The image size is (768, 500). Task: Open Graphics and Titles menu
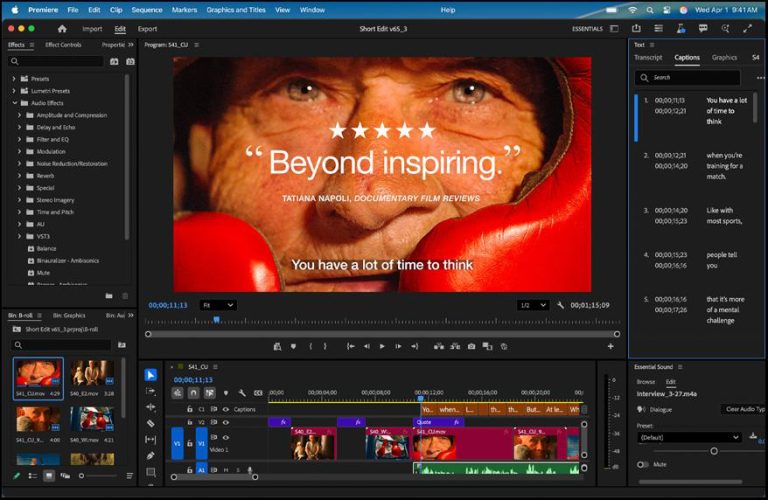236,10
